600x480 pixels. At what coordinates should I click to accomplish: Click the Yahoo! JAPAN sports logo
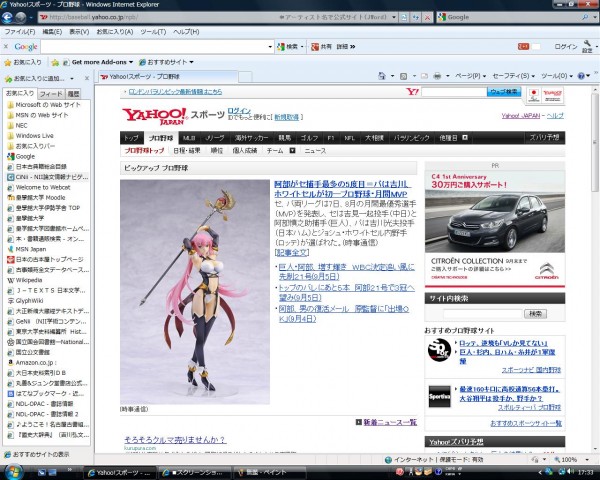(x=155, y=116)
